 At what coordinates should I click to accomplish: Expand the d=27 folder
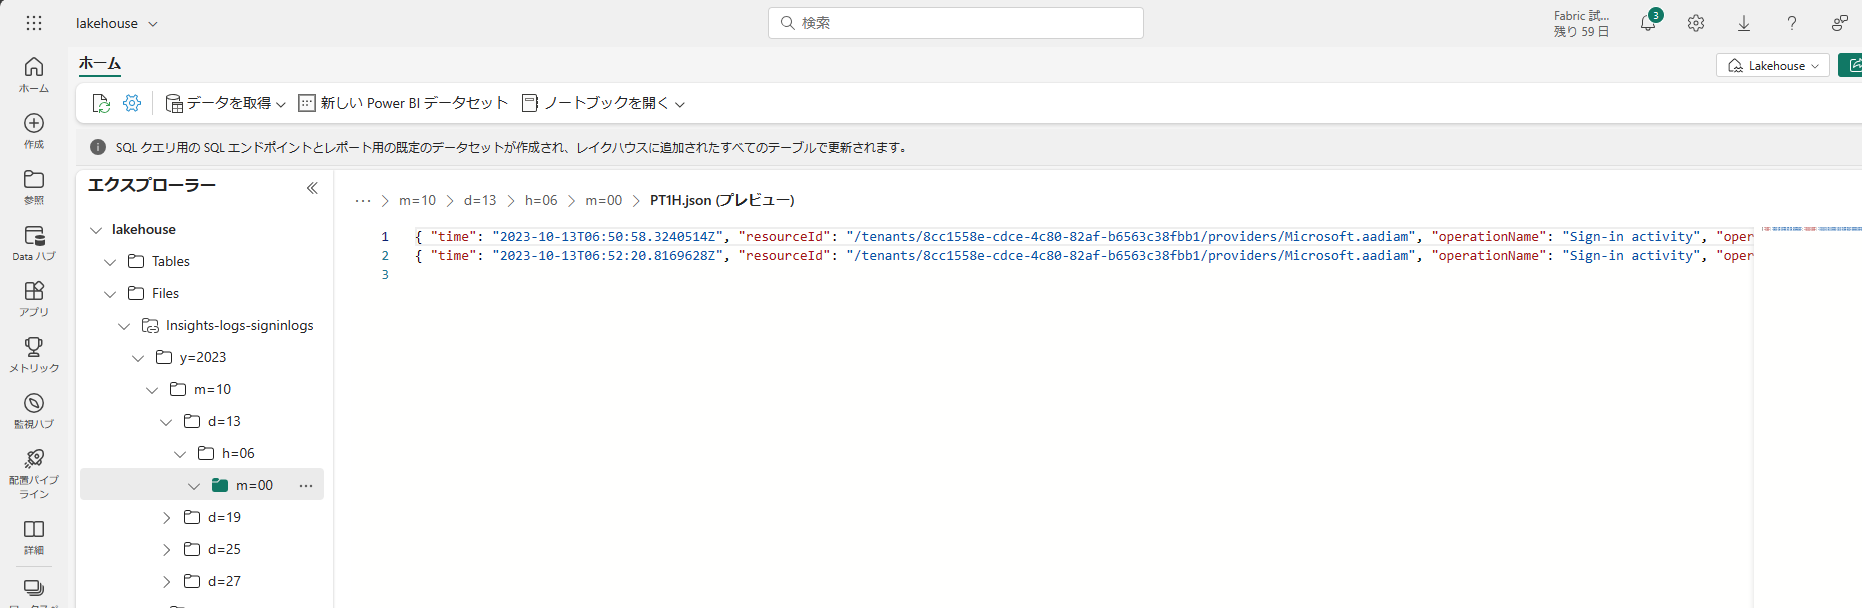click(166, 582)
